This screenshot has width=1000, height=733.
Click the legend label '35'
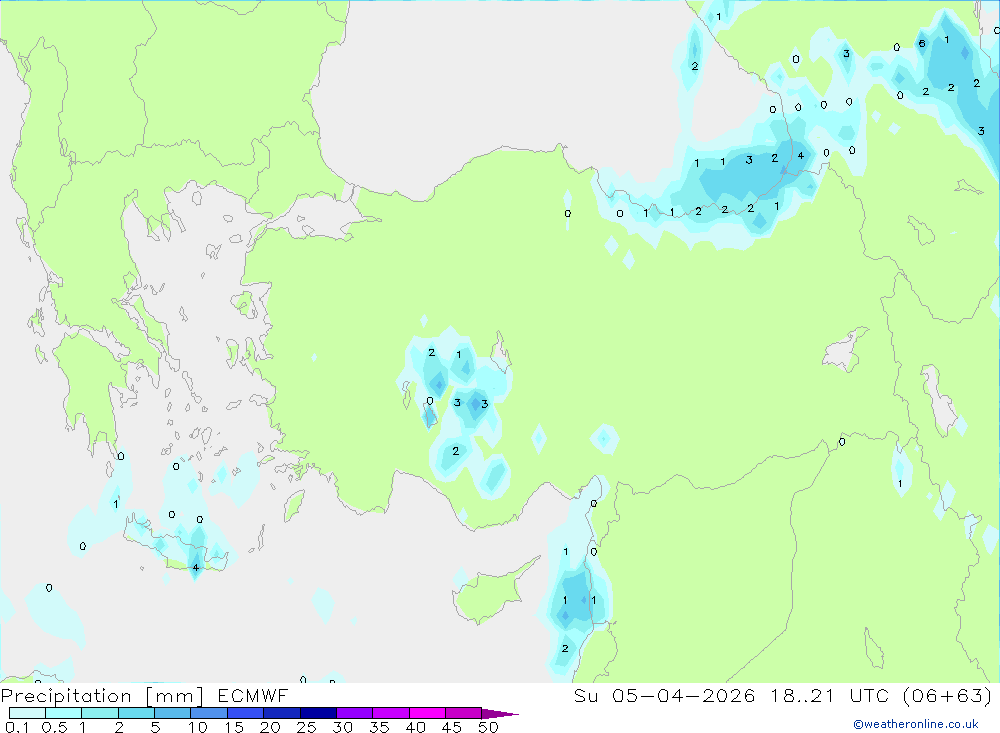379,727
